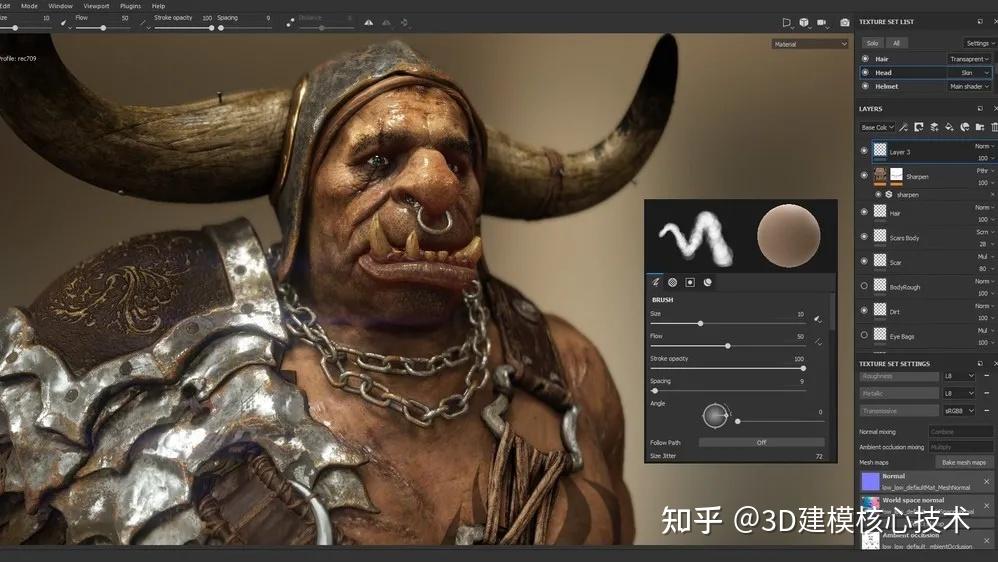Click the camera screenshot icon in viewport toolbar
Viewport: 998px width, 562px height.
(845, 22)
